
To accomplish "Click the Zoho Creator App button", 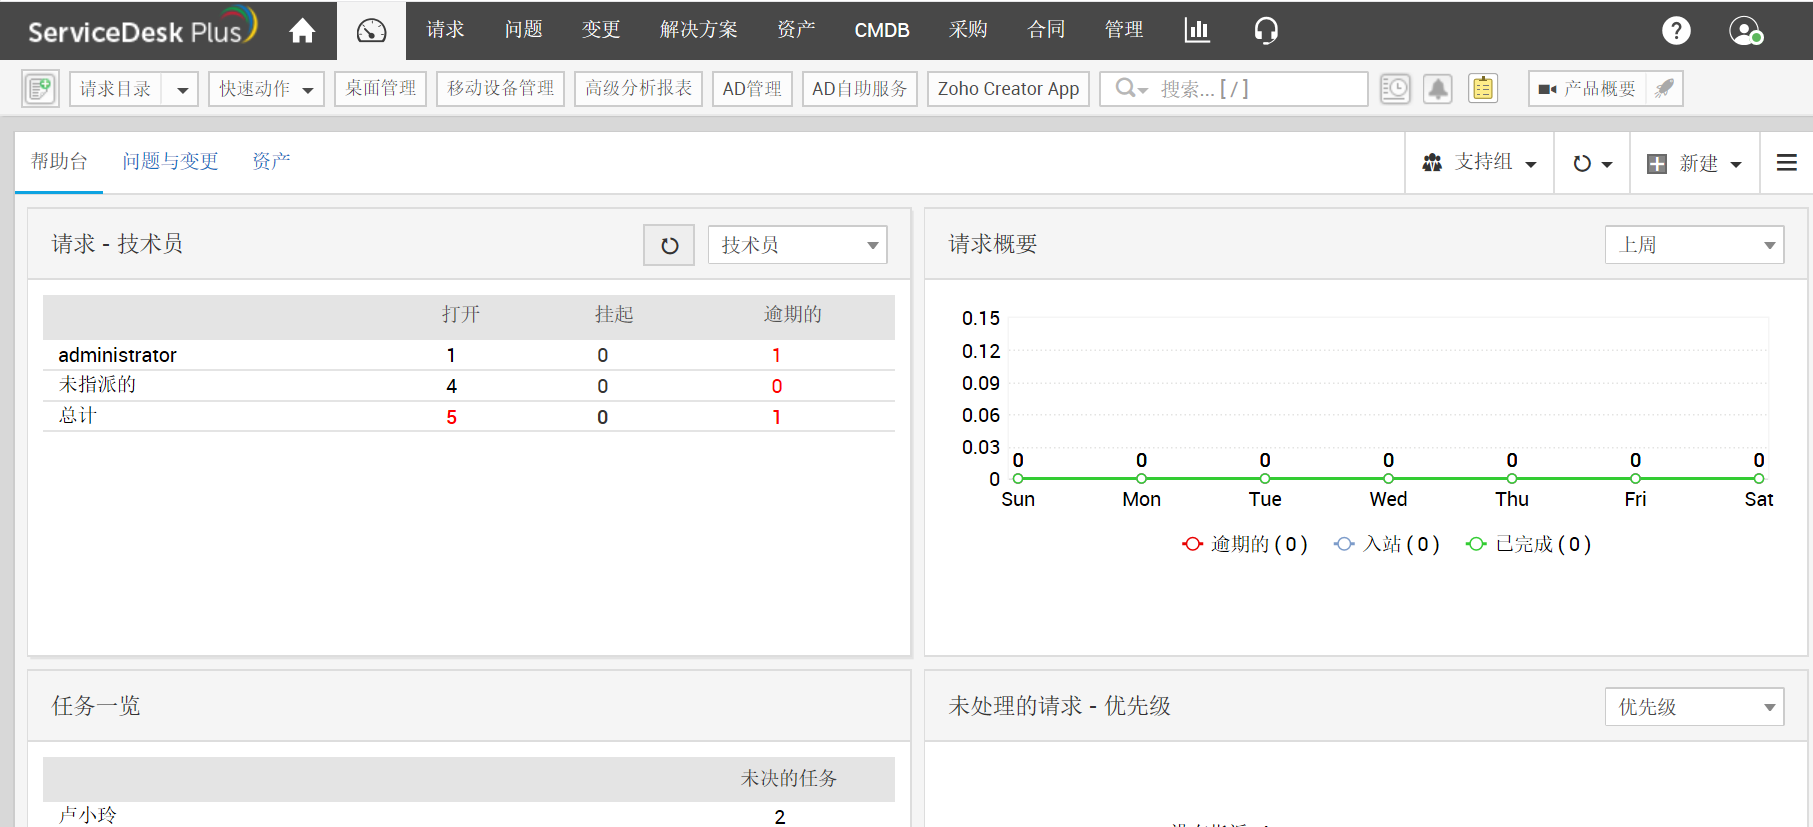I will point(1009,89).
